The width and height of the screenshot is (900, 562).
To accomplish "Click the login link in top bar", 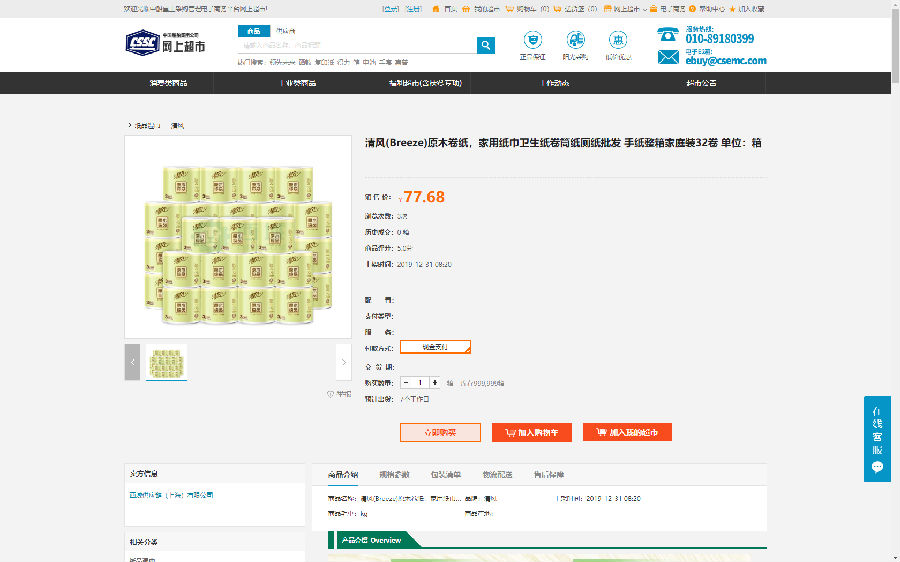I will click(391, 9).
